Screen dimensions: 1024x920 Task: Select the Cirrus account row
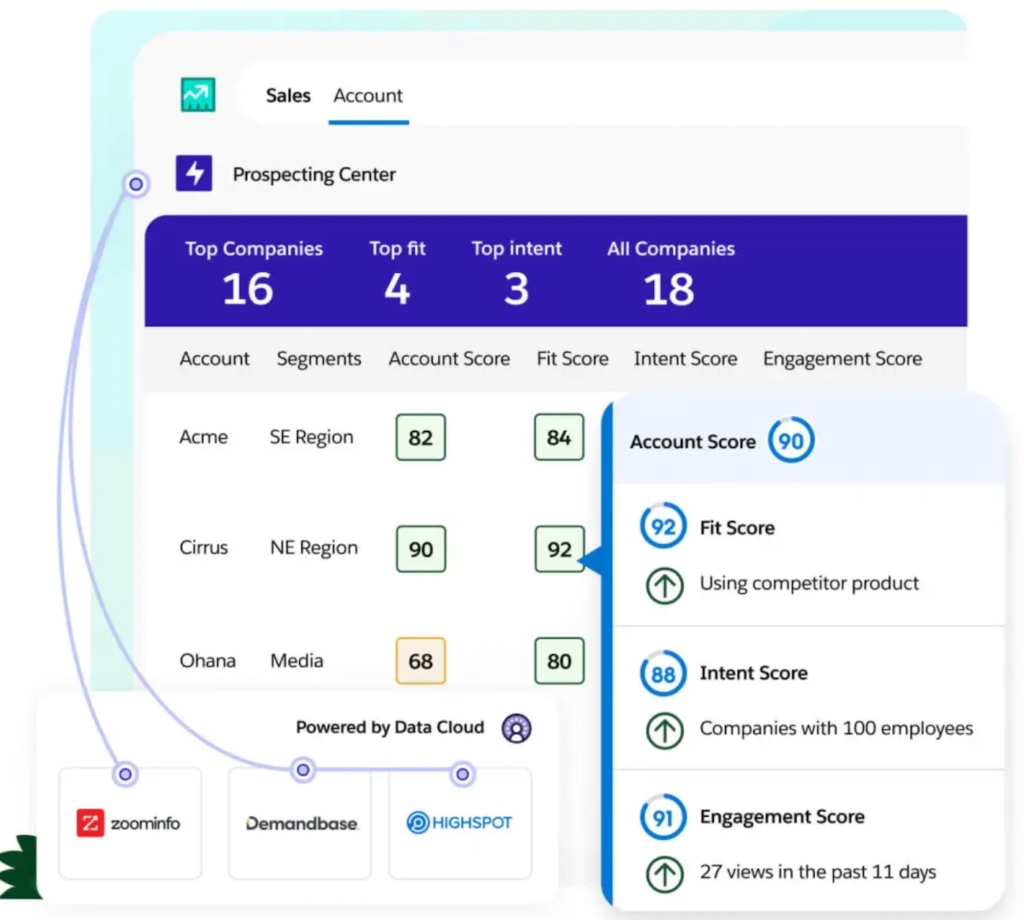point(204,548)
